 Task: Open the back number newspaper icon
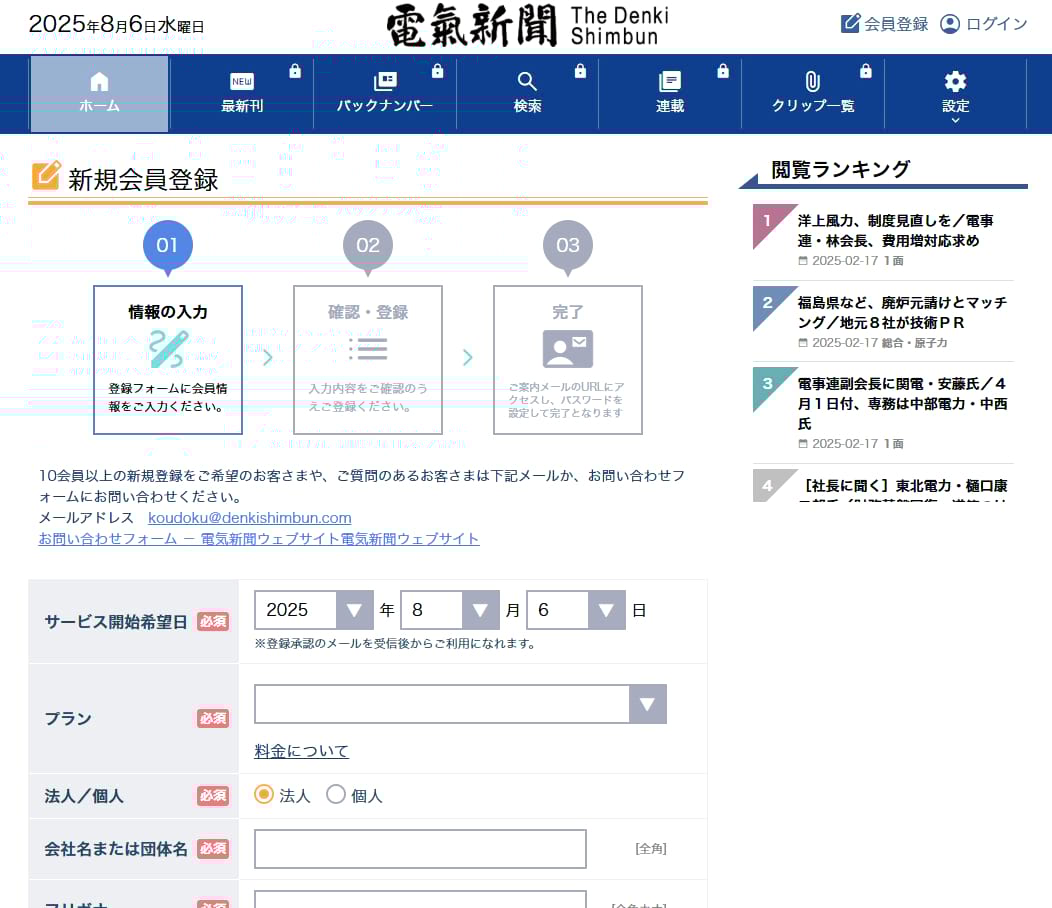pos(385,82)
